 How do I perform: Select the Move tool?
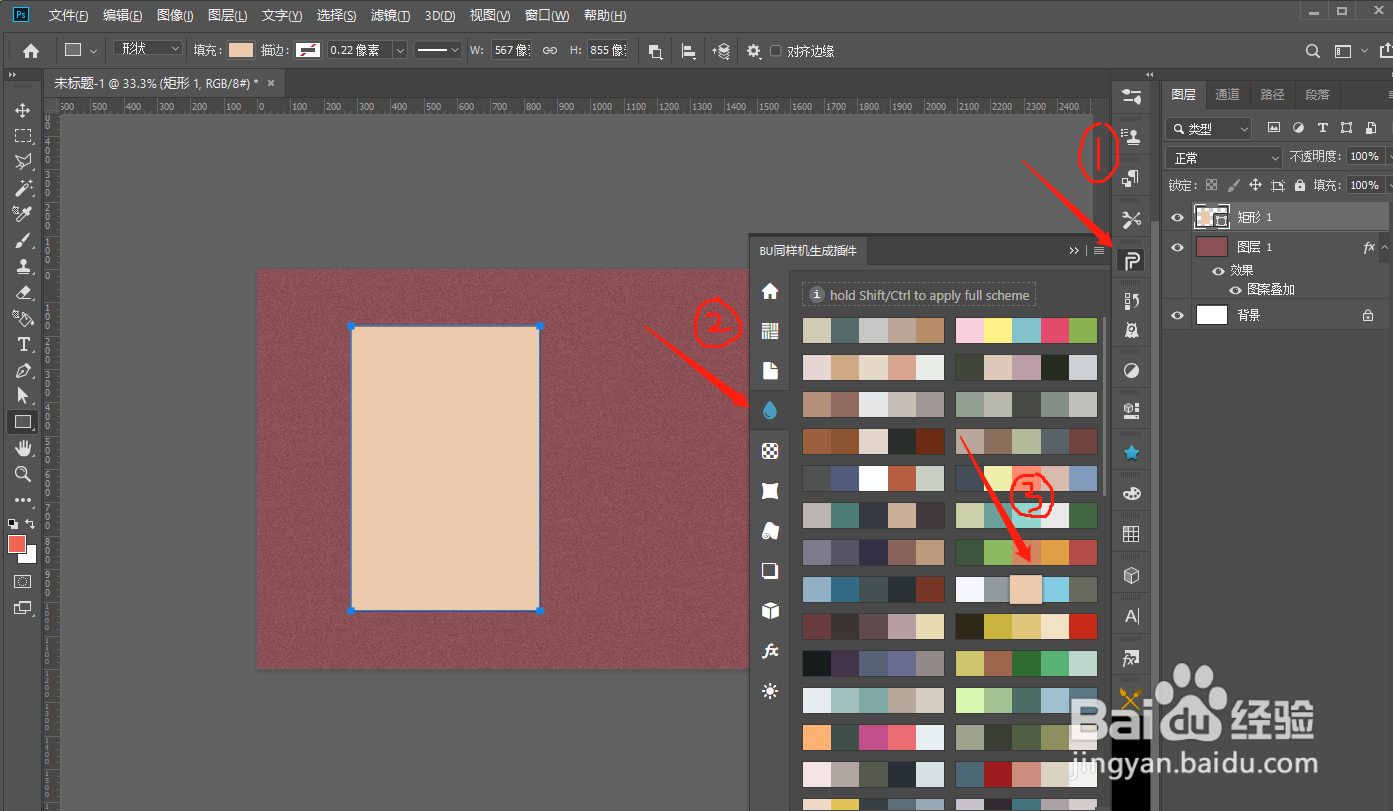(x=22, y=110)
